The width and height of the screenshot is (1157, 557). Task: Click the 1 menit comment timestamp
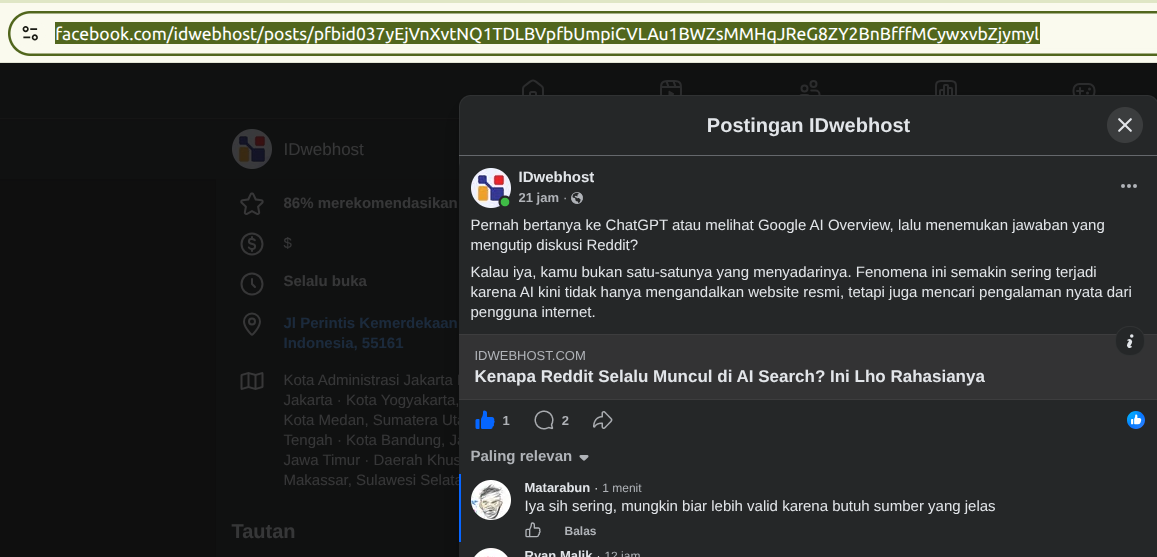(621, 488)
